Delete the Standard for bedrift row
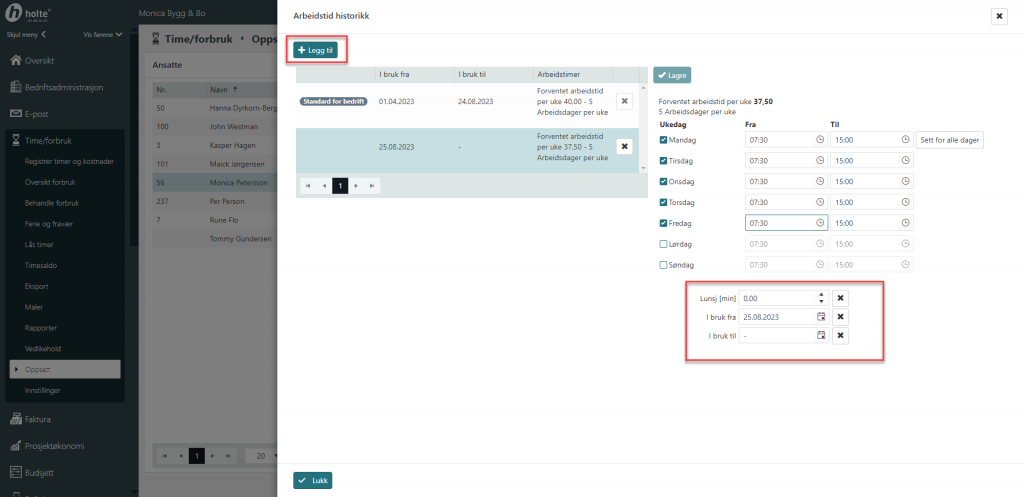1024x497 pixels. (x=624, y=101)
